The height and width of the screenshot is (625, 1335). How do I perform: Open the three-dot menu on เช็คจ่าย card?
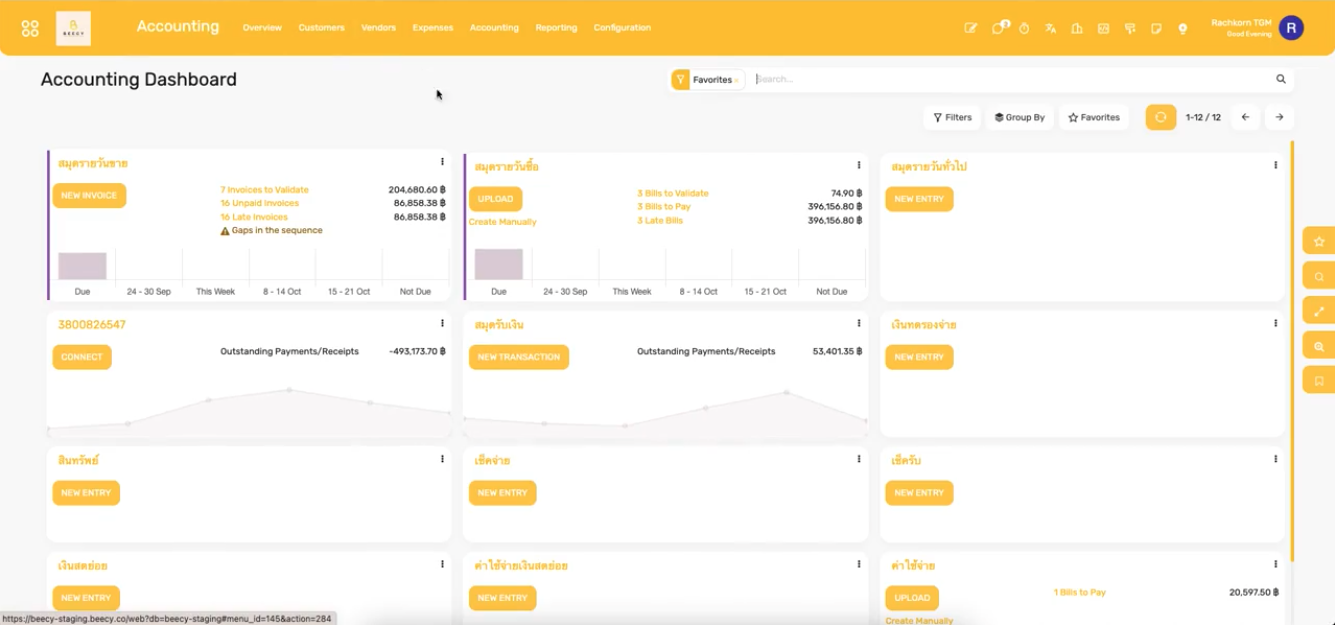pos(857,459)
